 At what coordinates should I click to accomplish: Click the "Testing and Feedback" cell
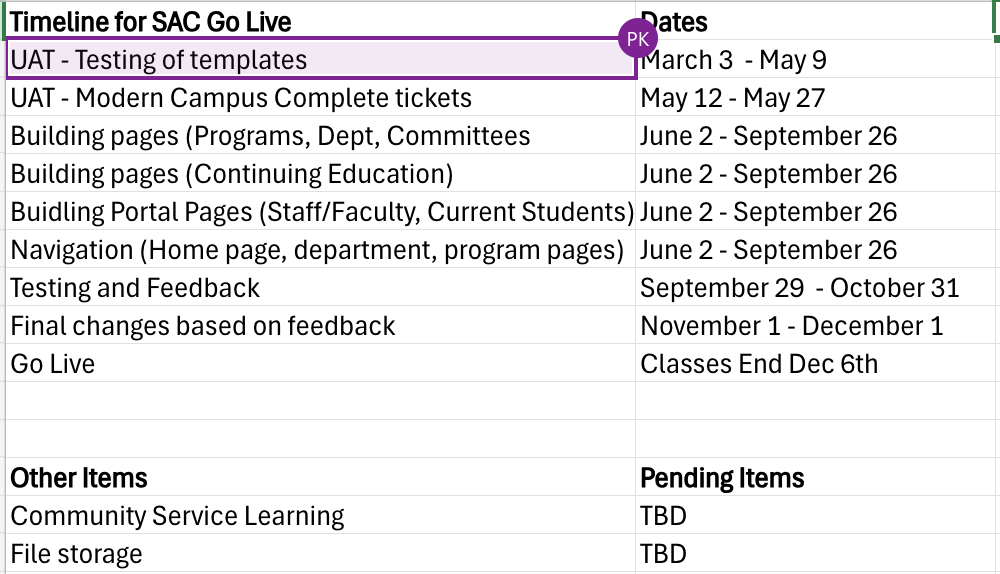[135, 288]
